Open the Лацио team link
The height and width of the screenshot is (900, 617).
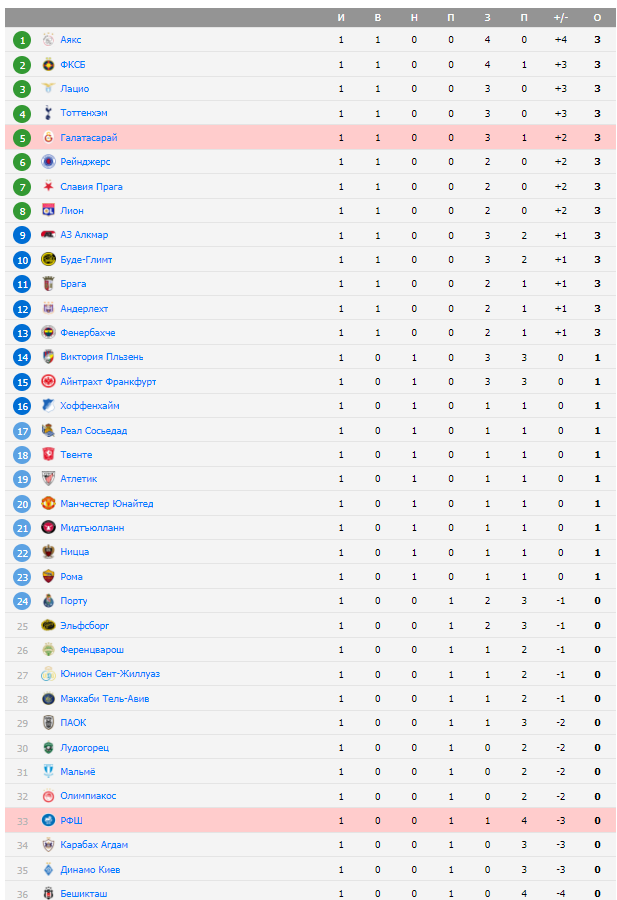74,89
